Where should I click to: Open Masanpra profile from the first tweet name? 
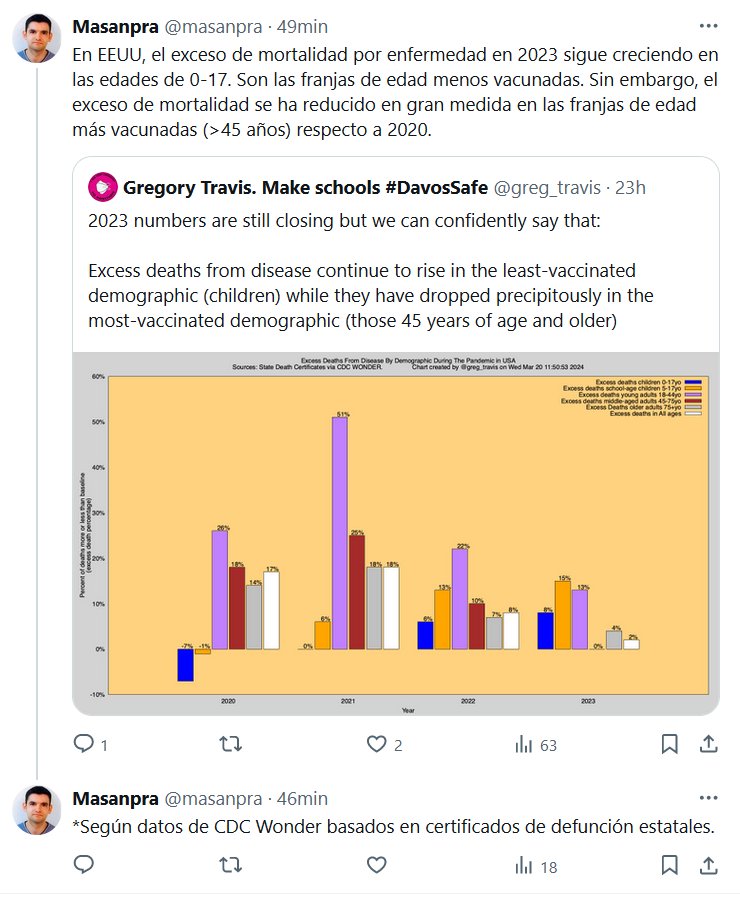pos(114,26)
